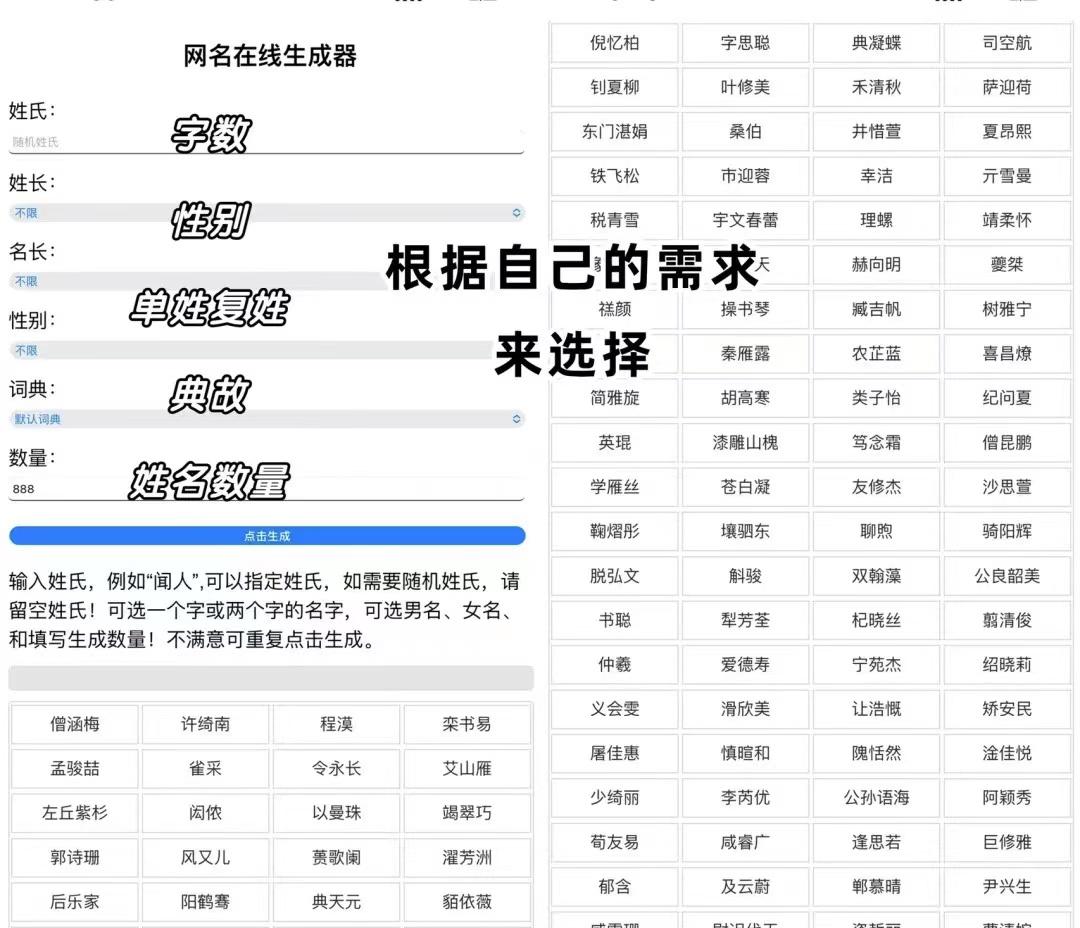Screen dimensions: 1080x928
Task: Select the generated name 僧涵梅
Action: pyautogui.click(x=73, y=724)
